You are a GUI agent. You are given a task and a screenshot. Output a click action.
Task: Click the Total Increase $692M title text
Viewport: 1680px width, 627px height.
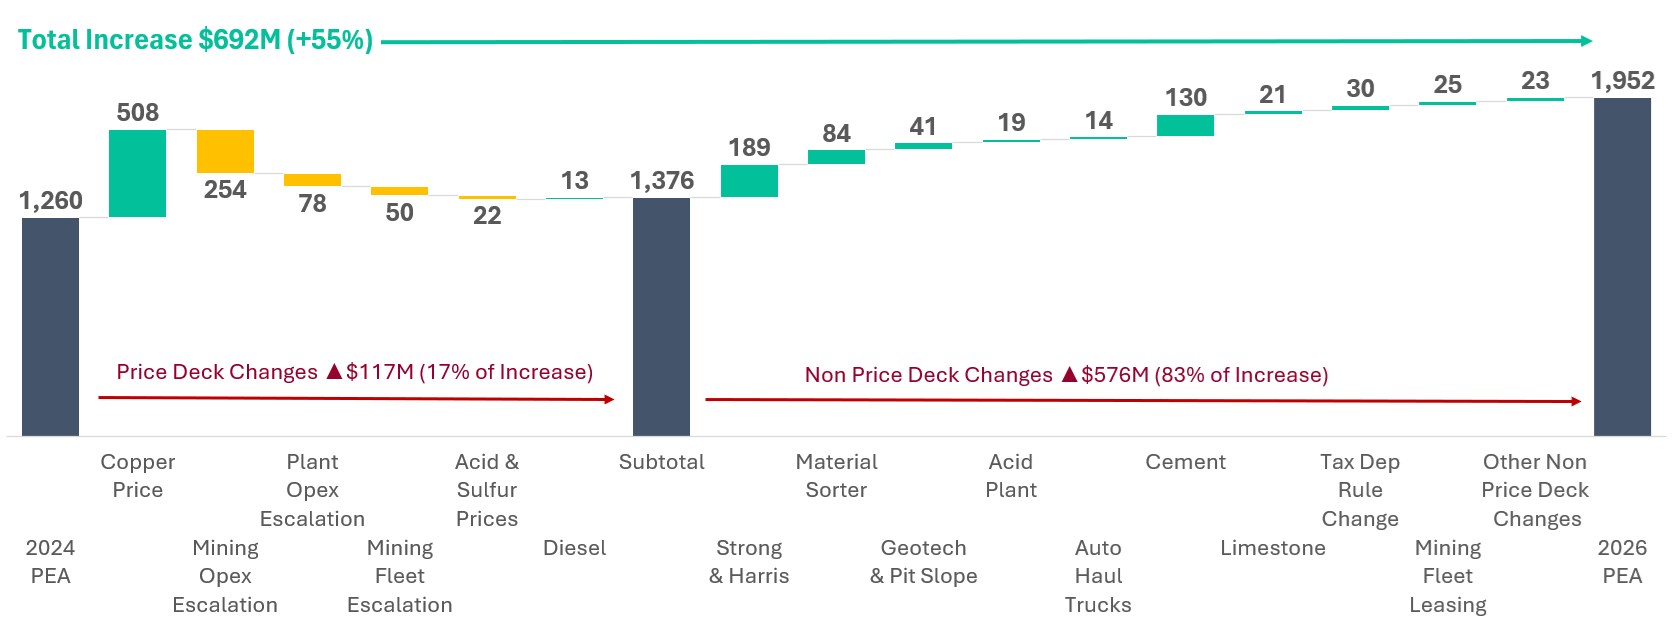click(195, 40)
